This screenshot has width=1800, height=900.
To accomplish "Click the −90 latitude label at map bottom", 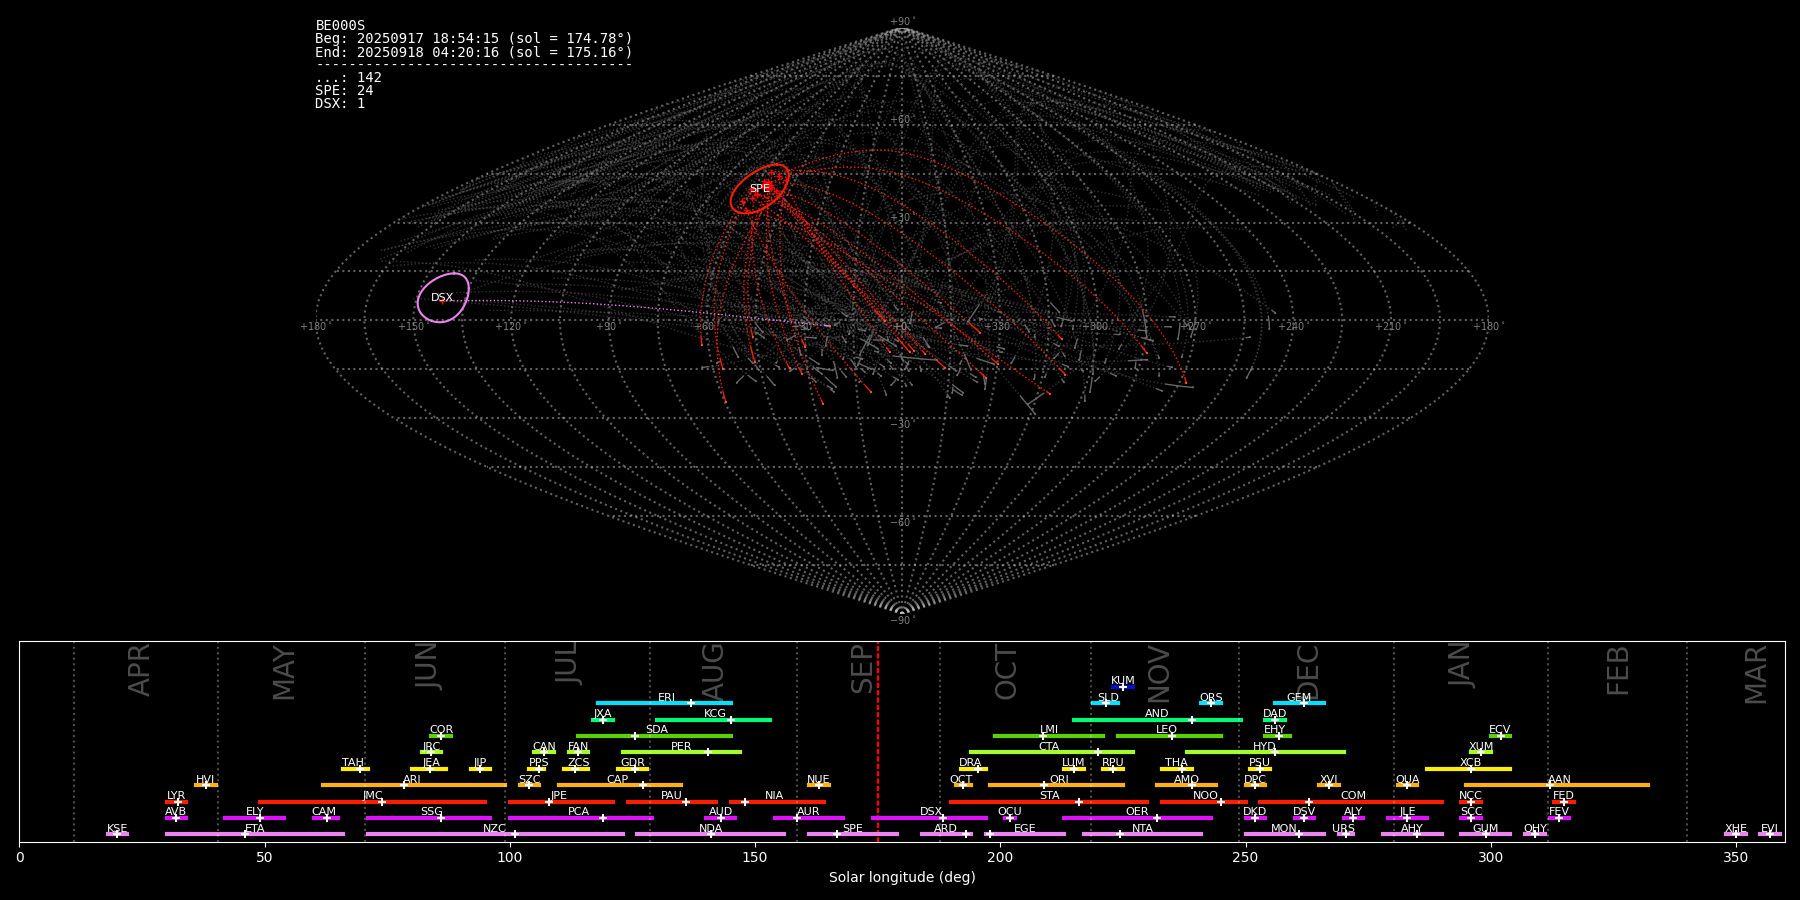I will (902, 621).
